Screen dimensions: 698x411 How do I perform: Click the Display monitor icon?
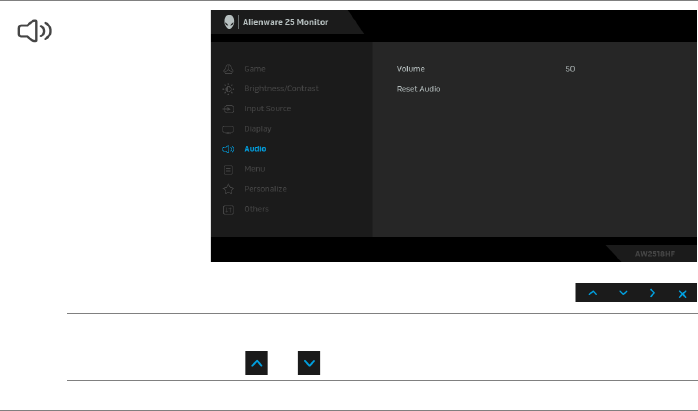point(228,130)
